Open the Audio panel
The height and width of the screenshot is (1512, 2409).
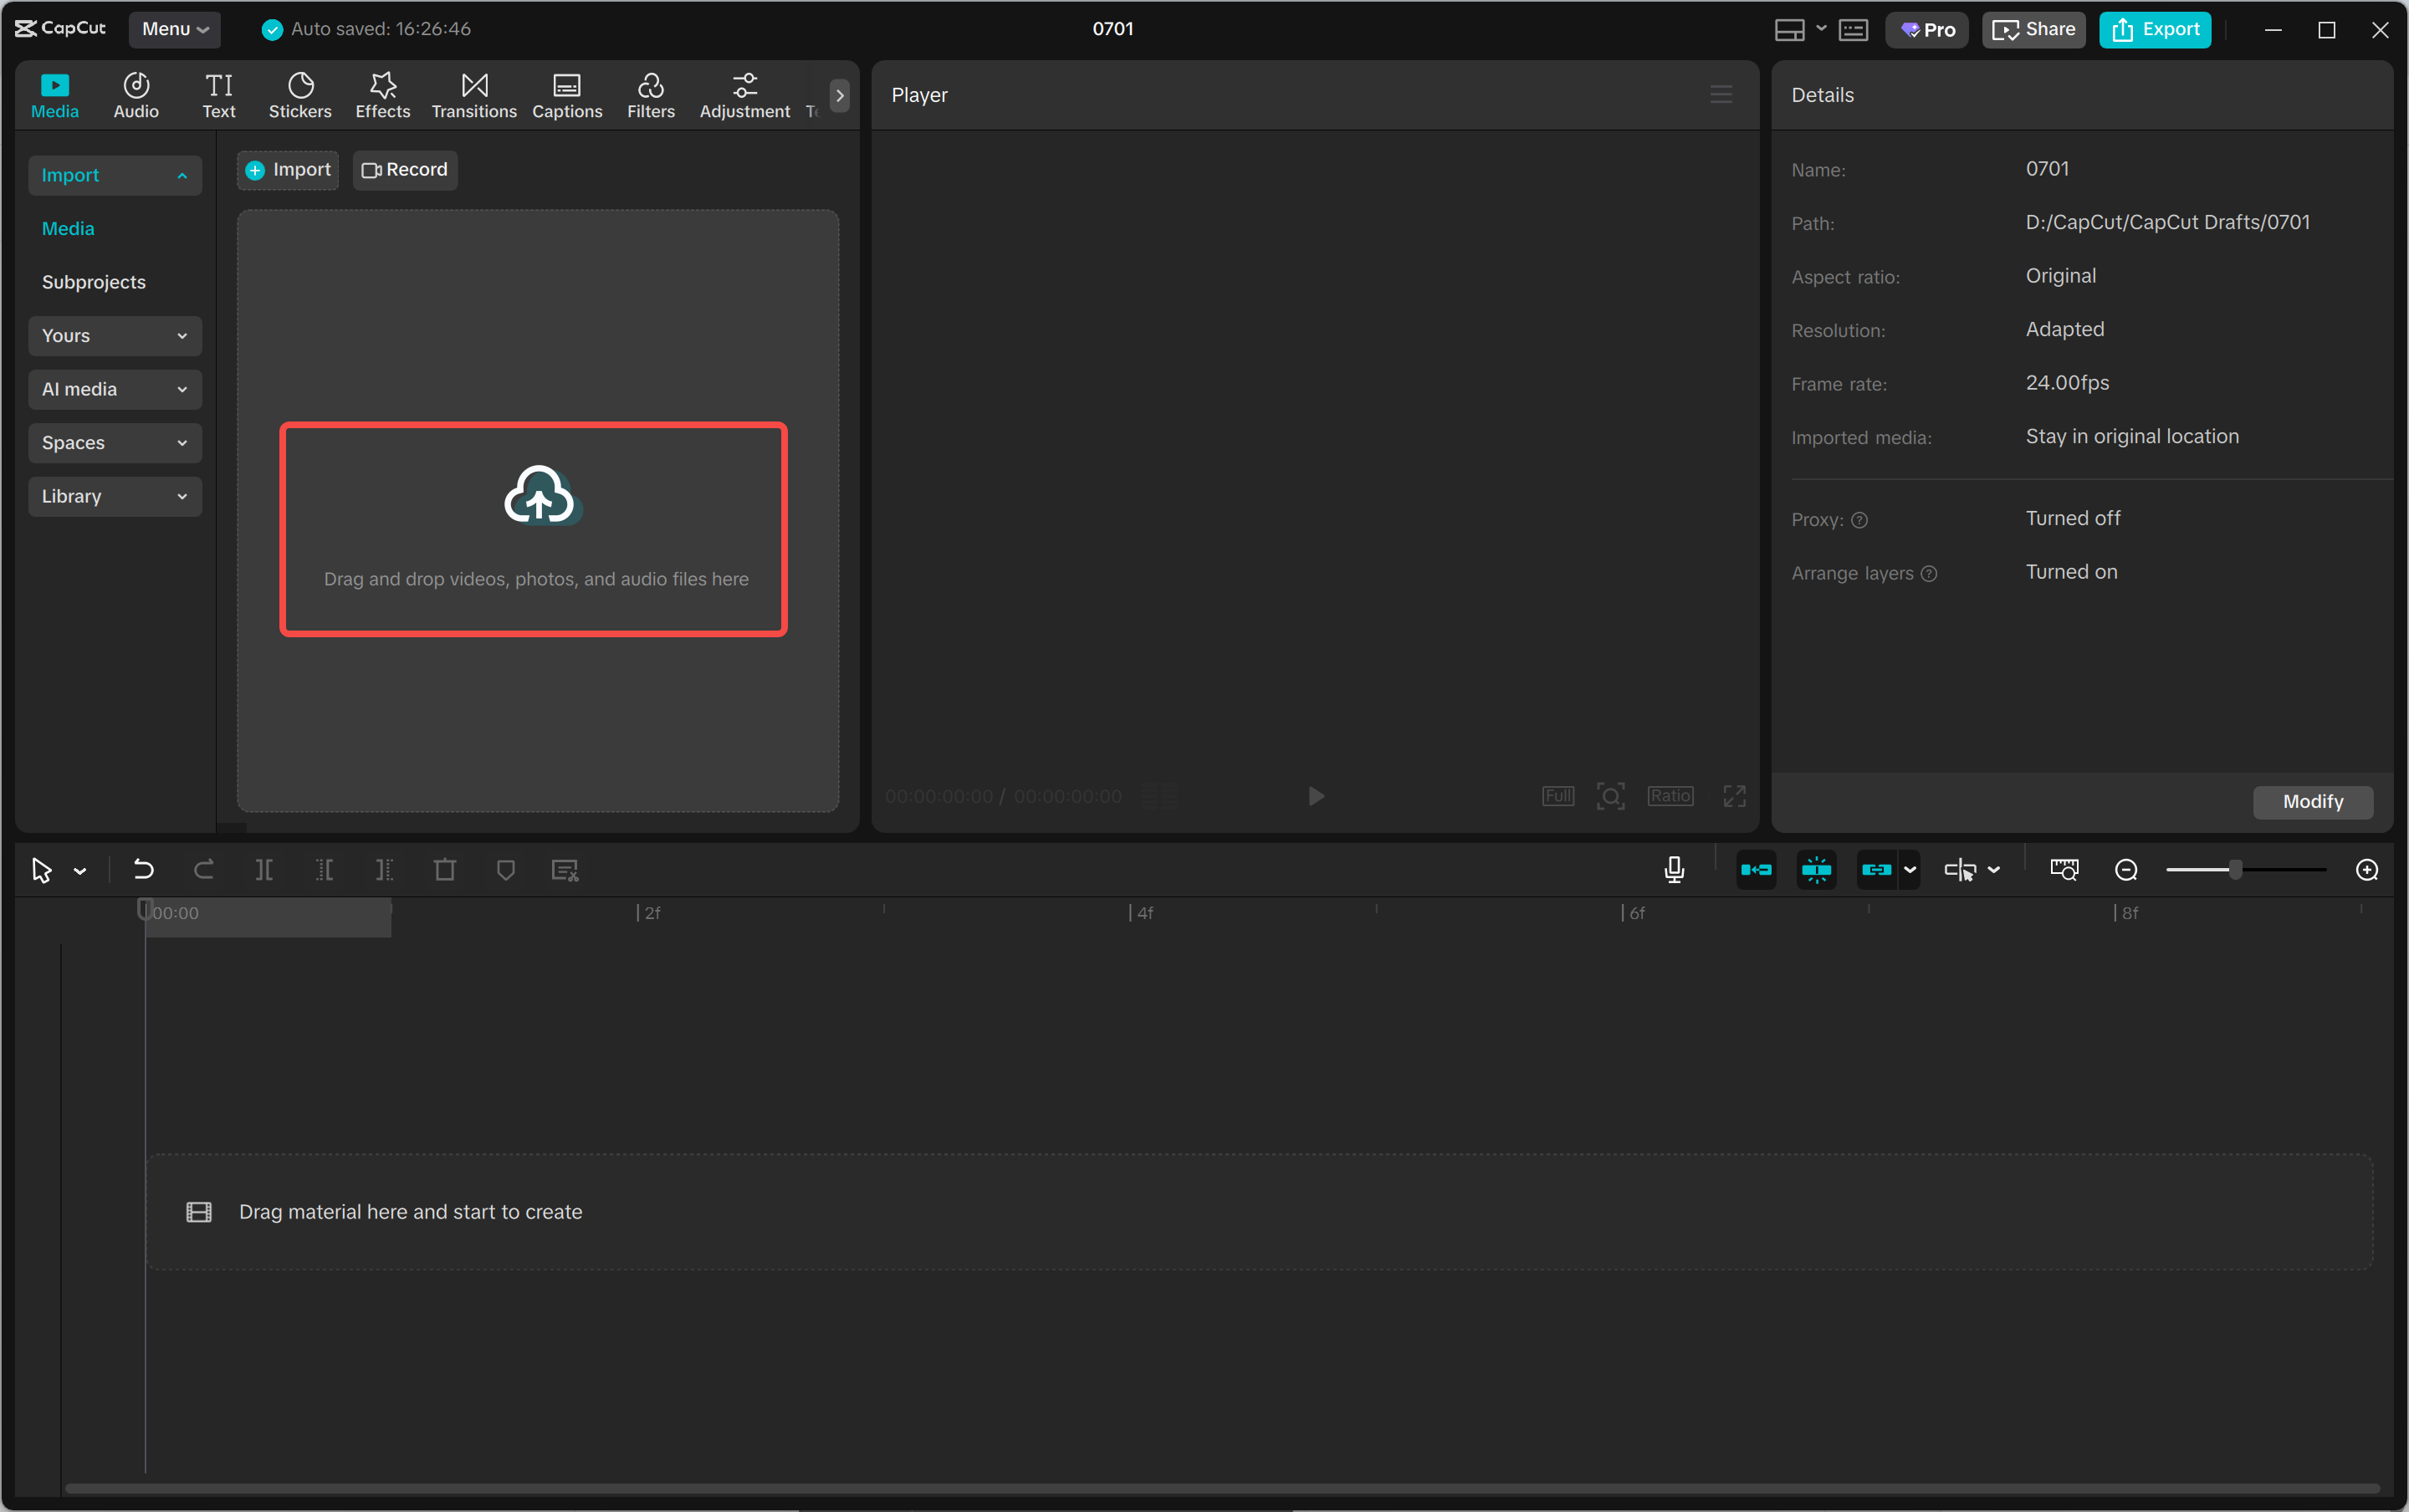[136, 95]
